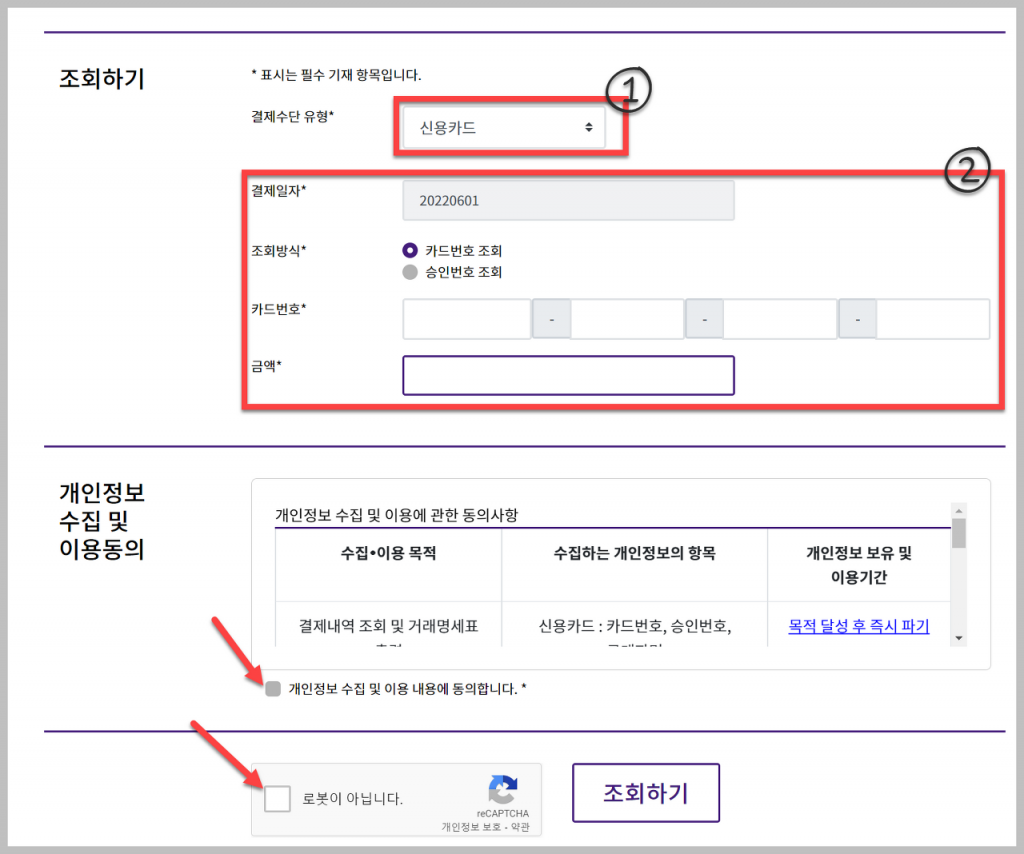Click the * 표시는 필수 기재 항목입니다 note

[336, 75]
